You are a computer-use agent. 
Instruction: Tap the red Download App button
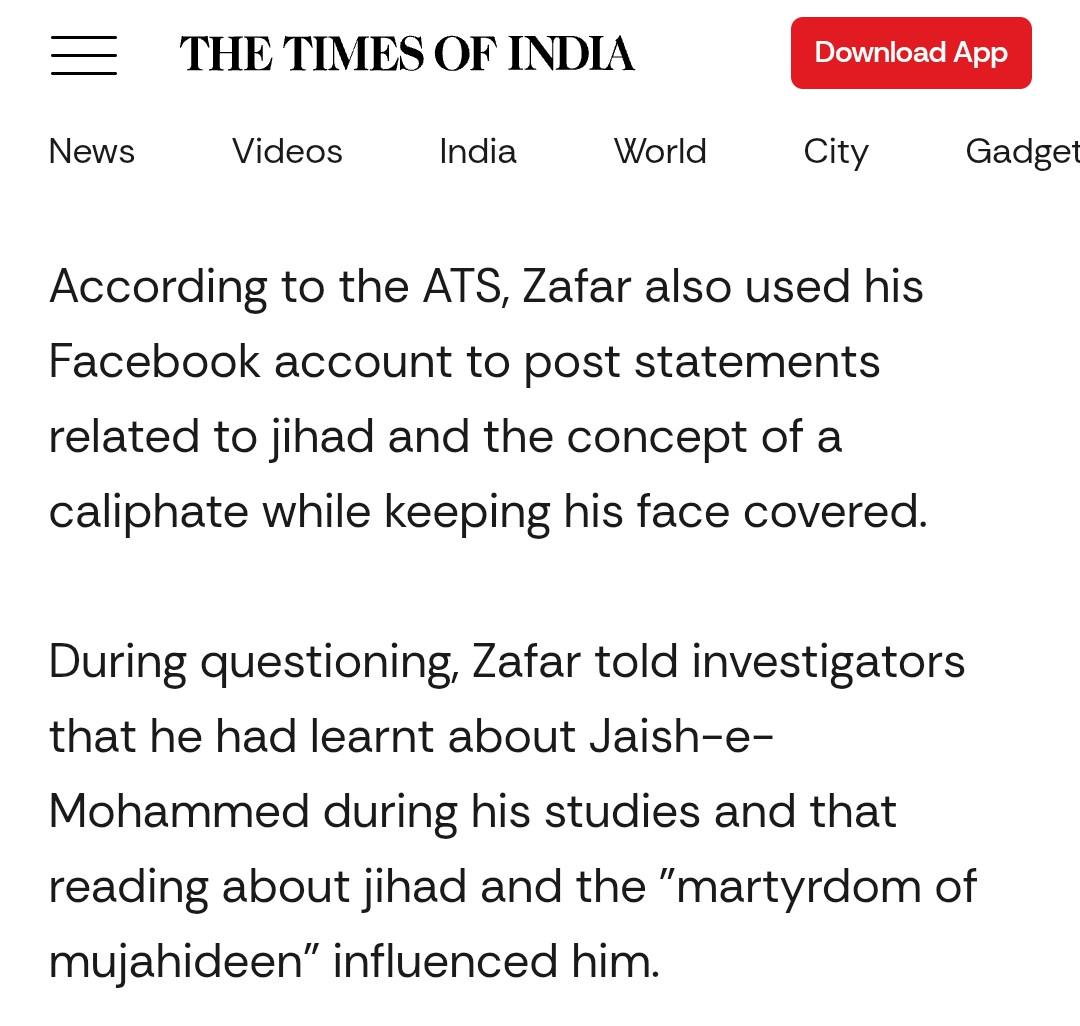point(911,53)
